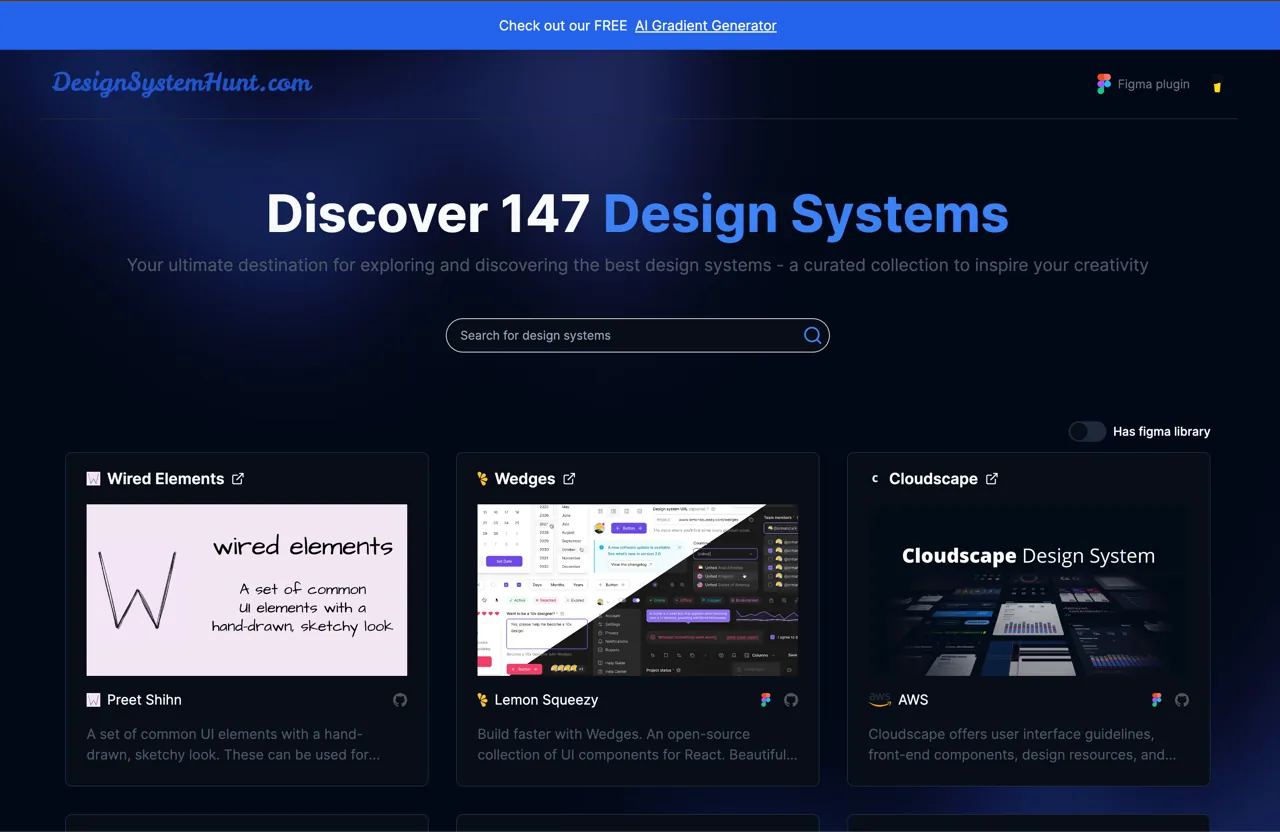The height and width of the screenshot is (832, 1280).
Task: Click the Cloudscape logo beside card title
Action: 875,479
